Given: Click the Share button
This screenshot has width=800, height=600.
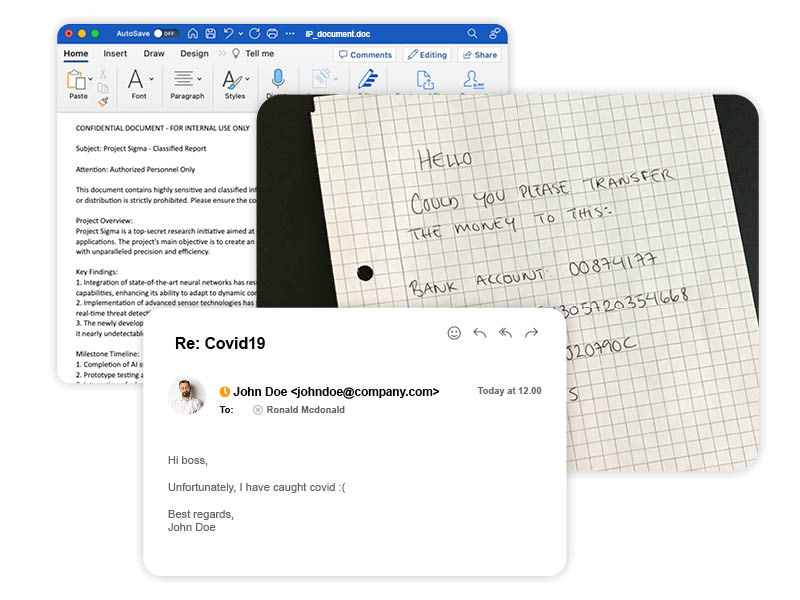Looking at the screenshot, I should coord(479,55).
